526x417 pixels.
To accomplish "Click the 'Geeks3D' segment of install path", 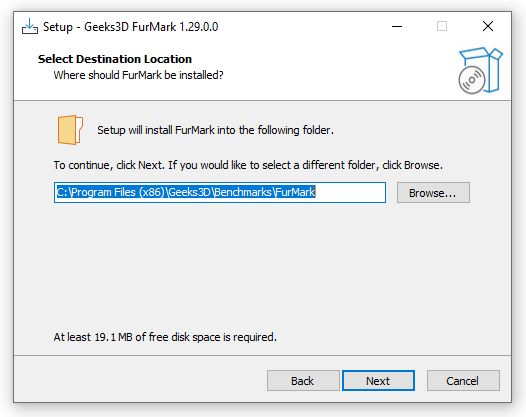I will pos(190,192).
